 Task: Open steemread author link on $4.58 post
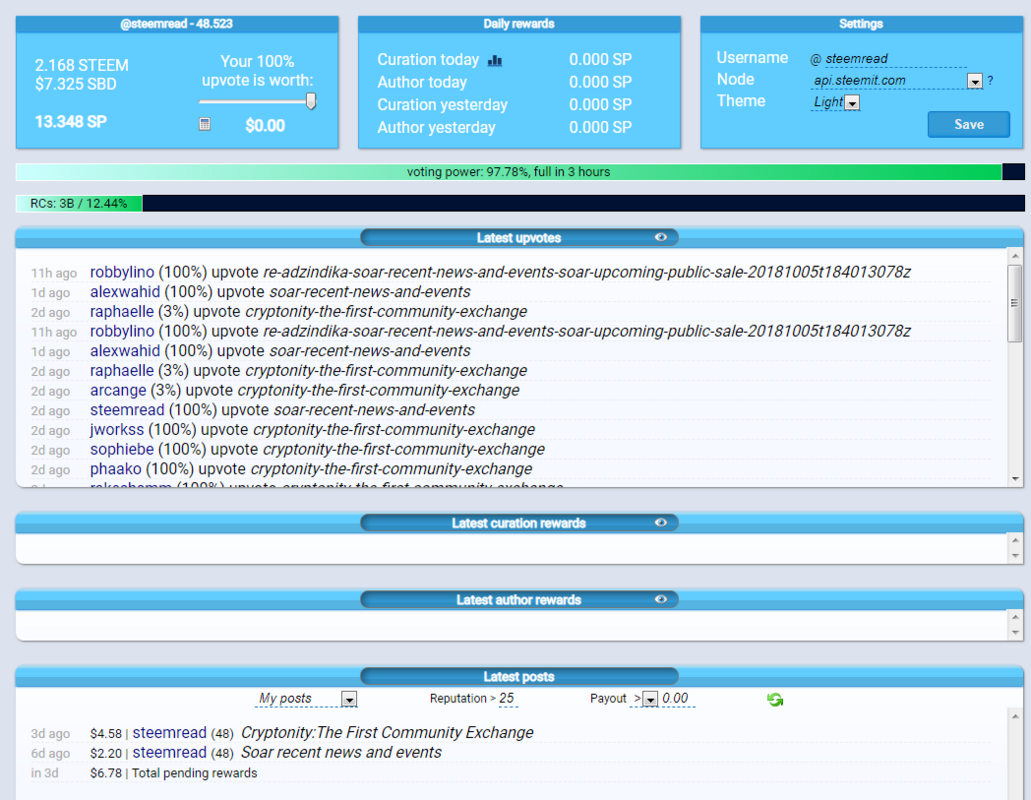[170, 733]
